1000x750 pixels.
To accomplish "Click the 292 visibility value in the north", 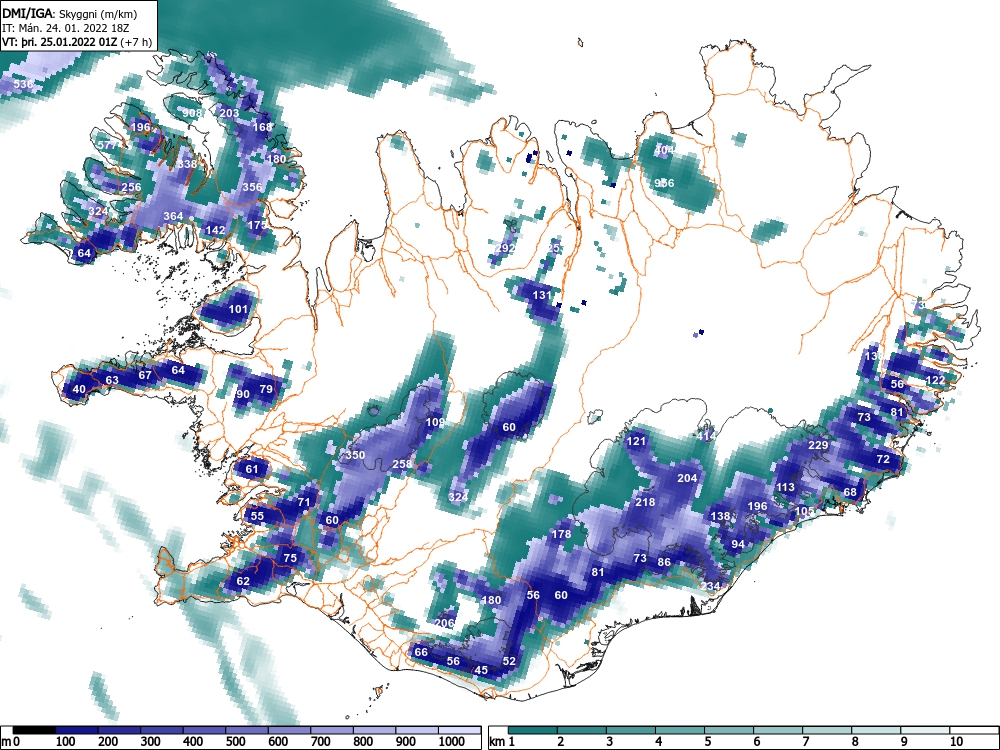I will tap(505, 248).
